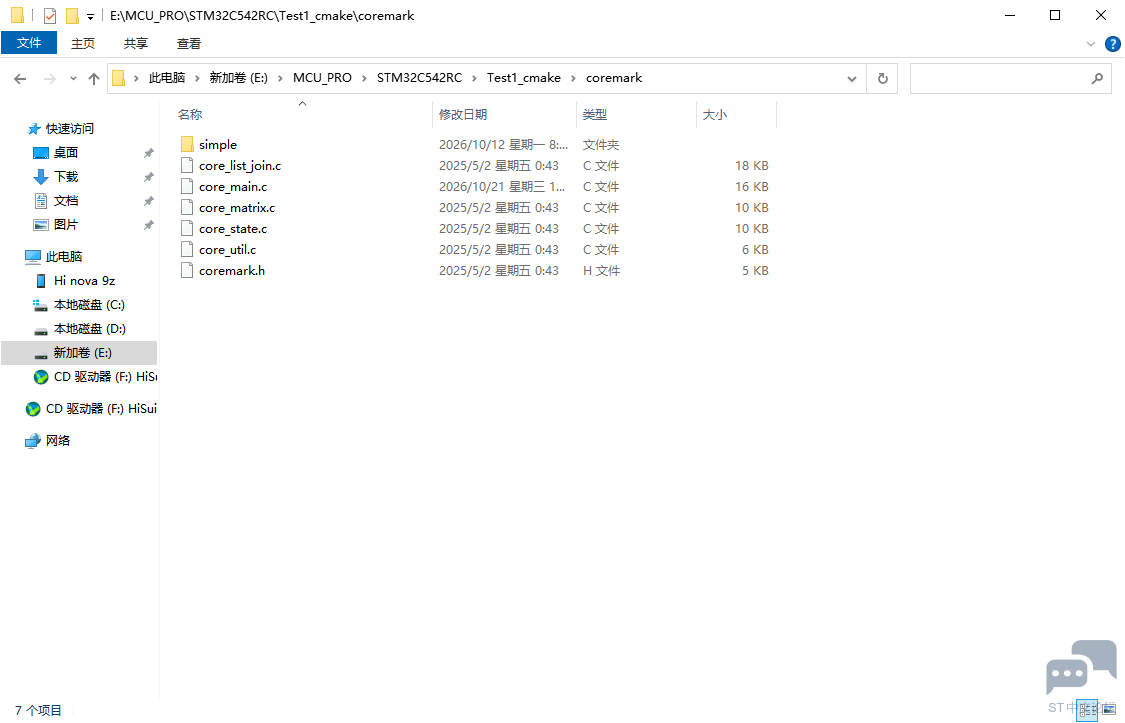Click the 网络 network icon in the sidebar
This screenshot has width=1125, height=723.
click(33, 440)
